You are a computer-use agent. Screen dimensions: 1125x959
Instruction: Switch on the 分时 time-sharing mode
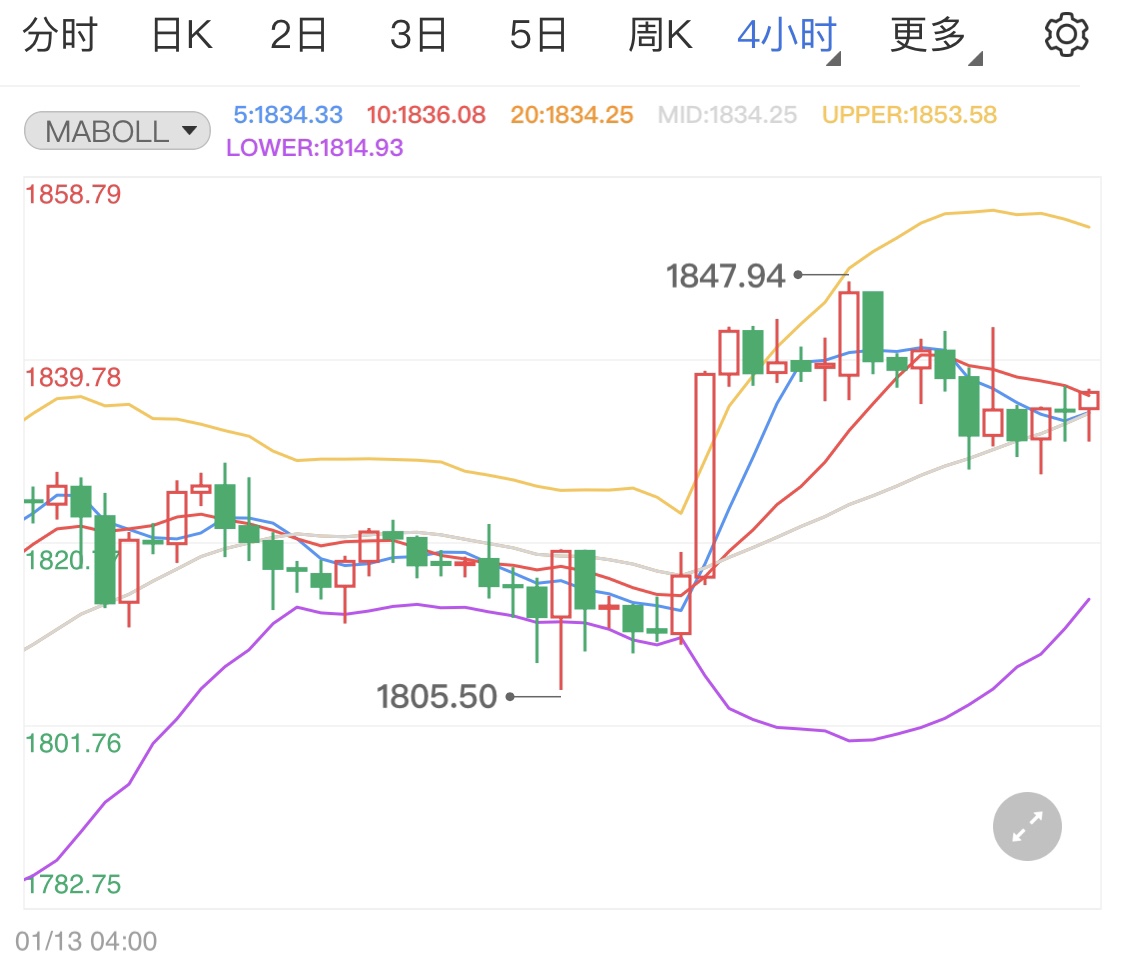tap(61, 32)
